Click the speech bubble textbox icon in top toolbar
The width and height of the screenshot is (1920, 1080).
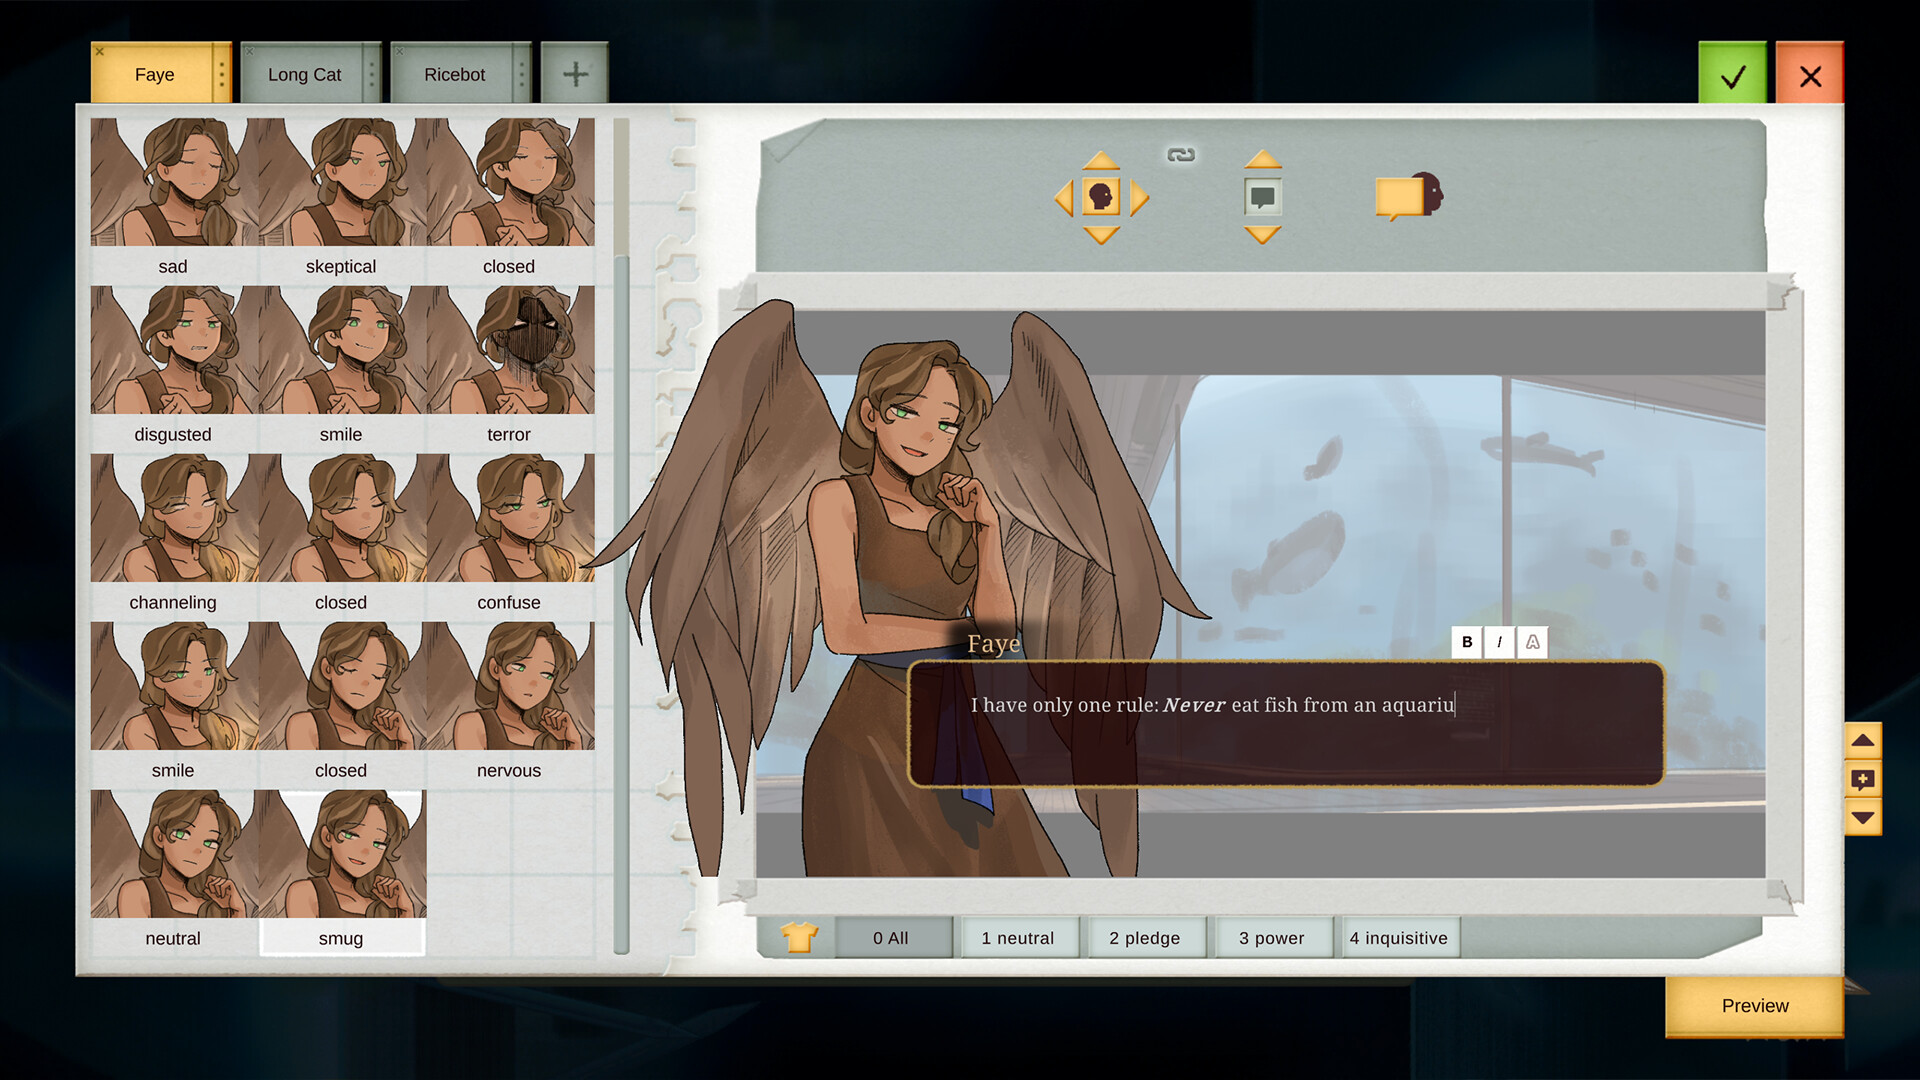coord(1261,197)
